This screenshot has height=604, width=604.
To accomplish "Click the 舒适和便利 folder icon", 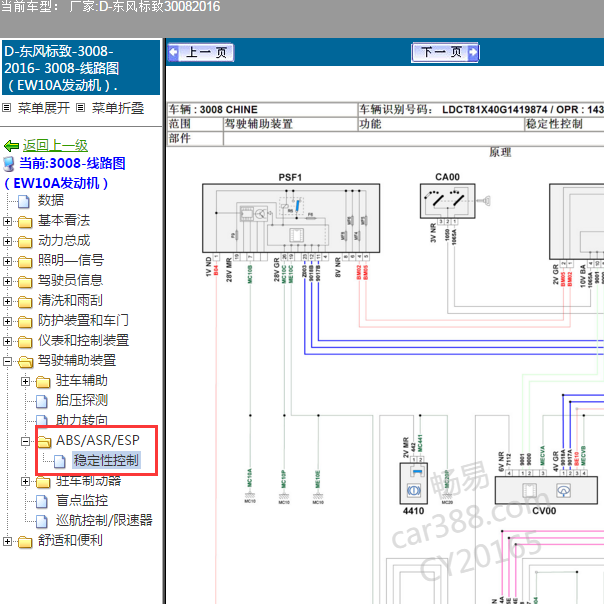I will click(x=25, y=541).
